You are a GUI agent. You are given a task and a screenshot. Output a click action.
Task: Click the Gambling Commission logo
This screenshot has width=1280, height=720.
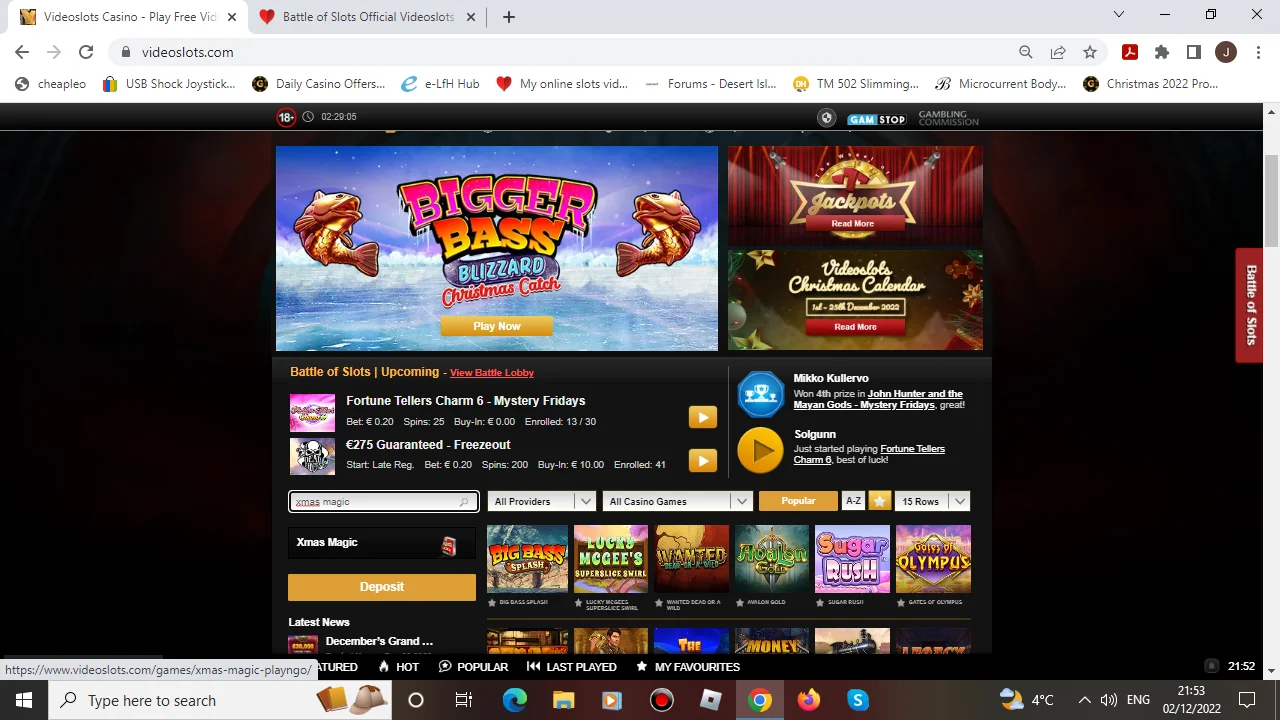coord(948,118)
